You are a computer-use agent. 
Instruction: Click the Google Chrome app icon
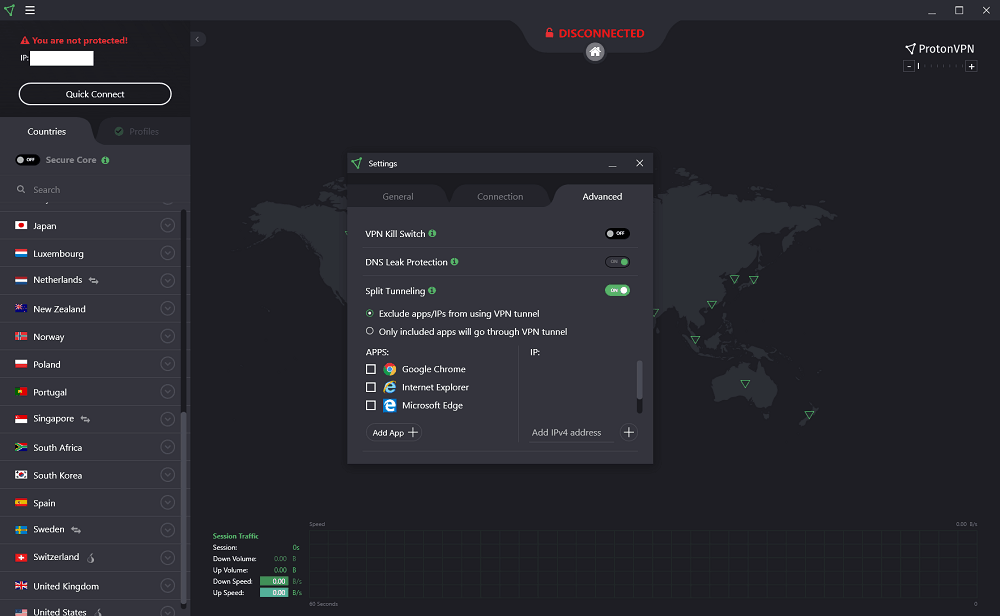point(390,369)
